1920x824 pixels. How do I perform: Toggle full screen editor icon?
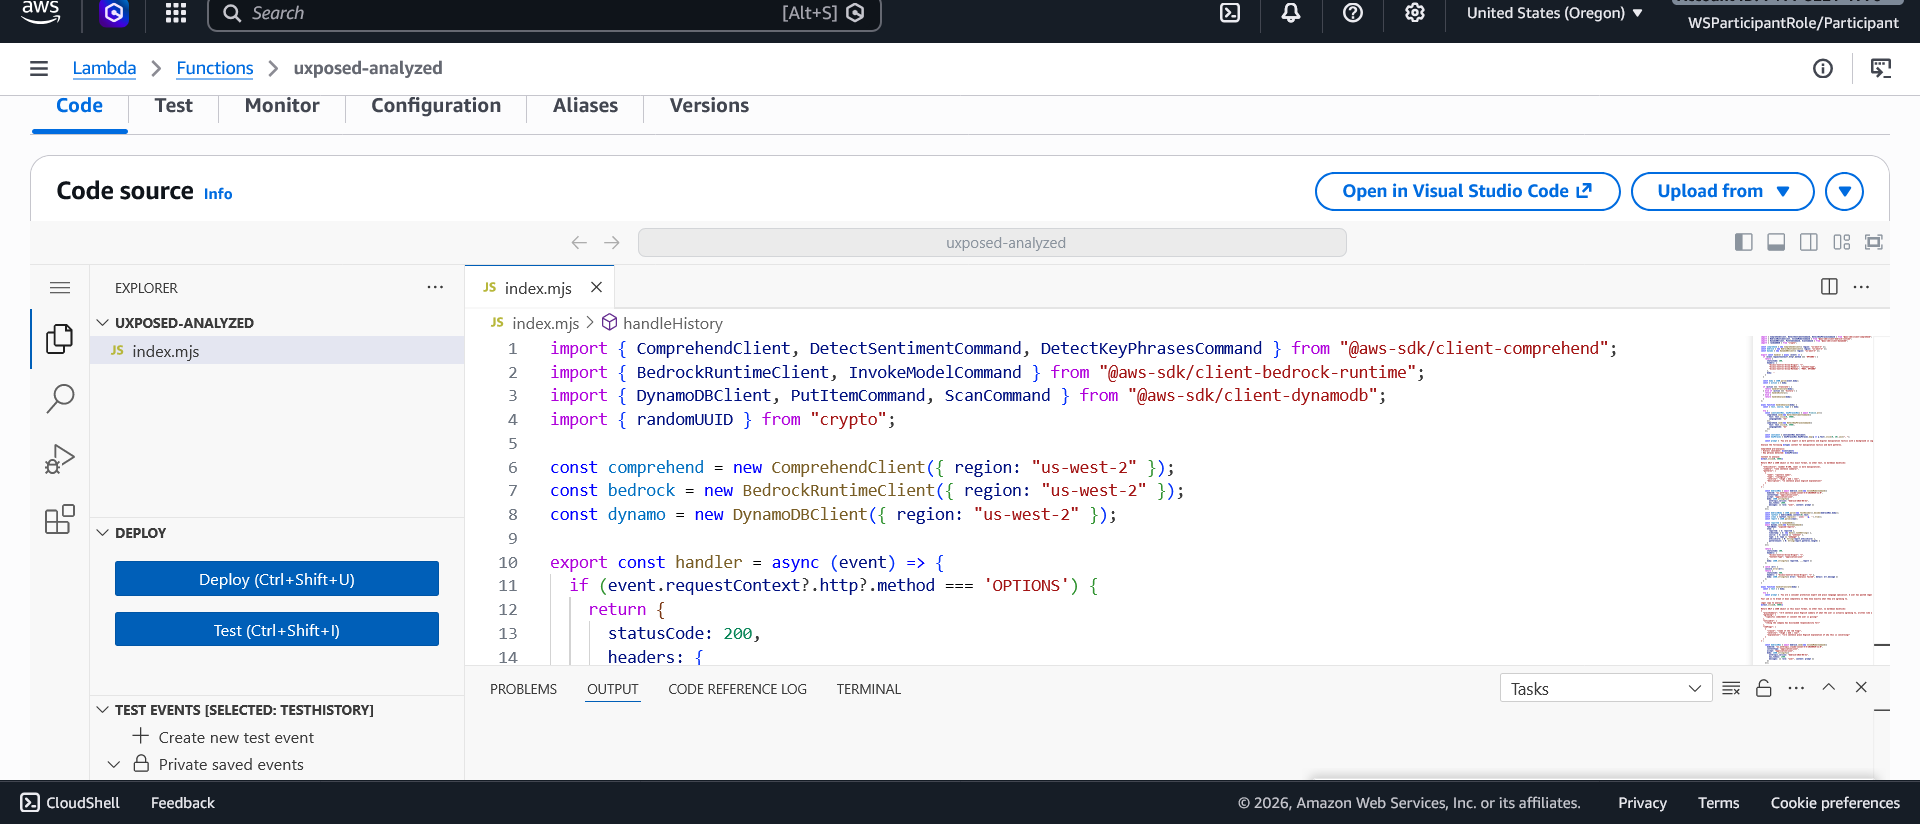click(x=1874, y=242)
